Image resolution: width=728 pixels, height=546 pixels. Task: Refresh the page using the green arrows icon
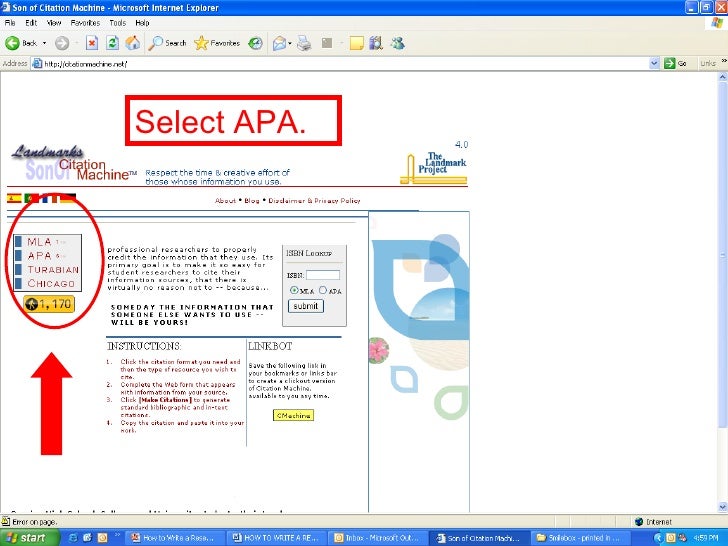click(112, 43)
